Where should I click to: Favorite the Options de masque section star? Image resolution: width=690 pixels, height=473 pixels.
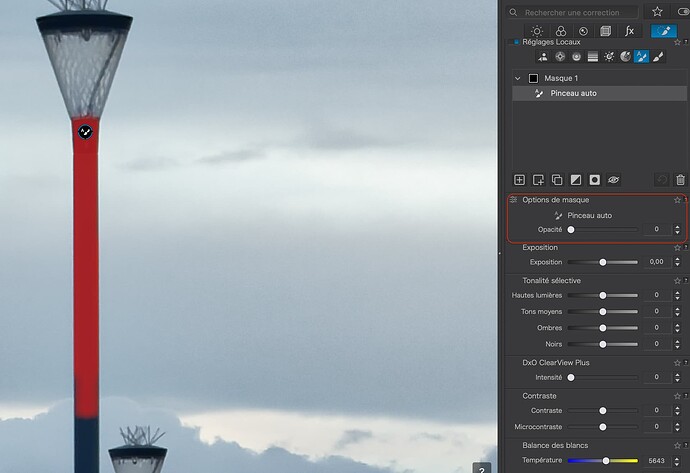click(x=677, y=200)
